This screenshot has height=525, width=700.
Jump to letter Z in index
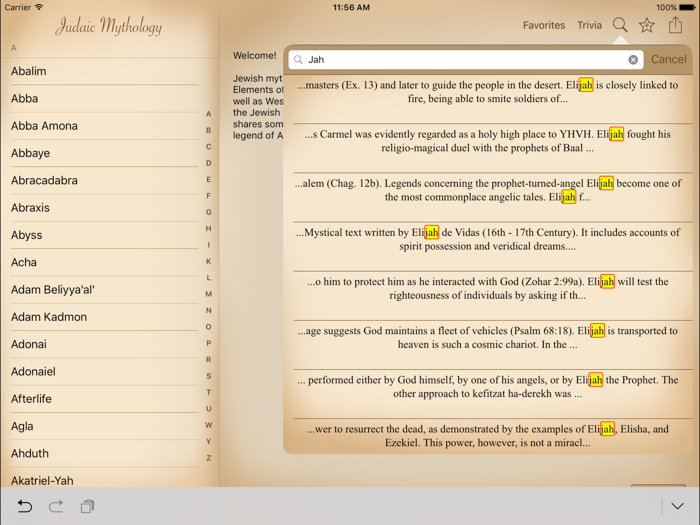(x=208, y=458)
